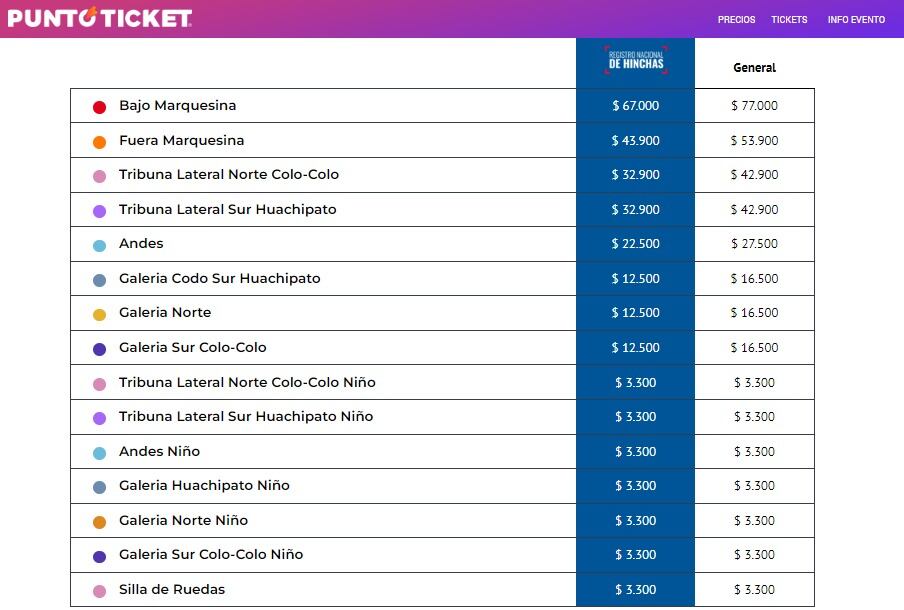The height and width of the screenshot is (610, 904).
Task: Click the $ 53.900 general price
Action: (755, 140)
